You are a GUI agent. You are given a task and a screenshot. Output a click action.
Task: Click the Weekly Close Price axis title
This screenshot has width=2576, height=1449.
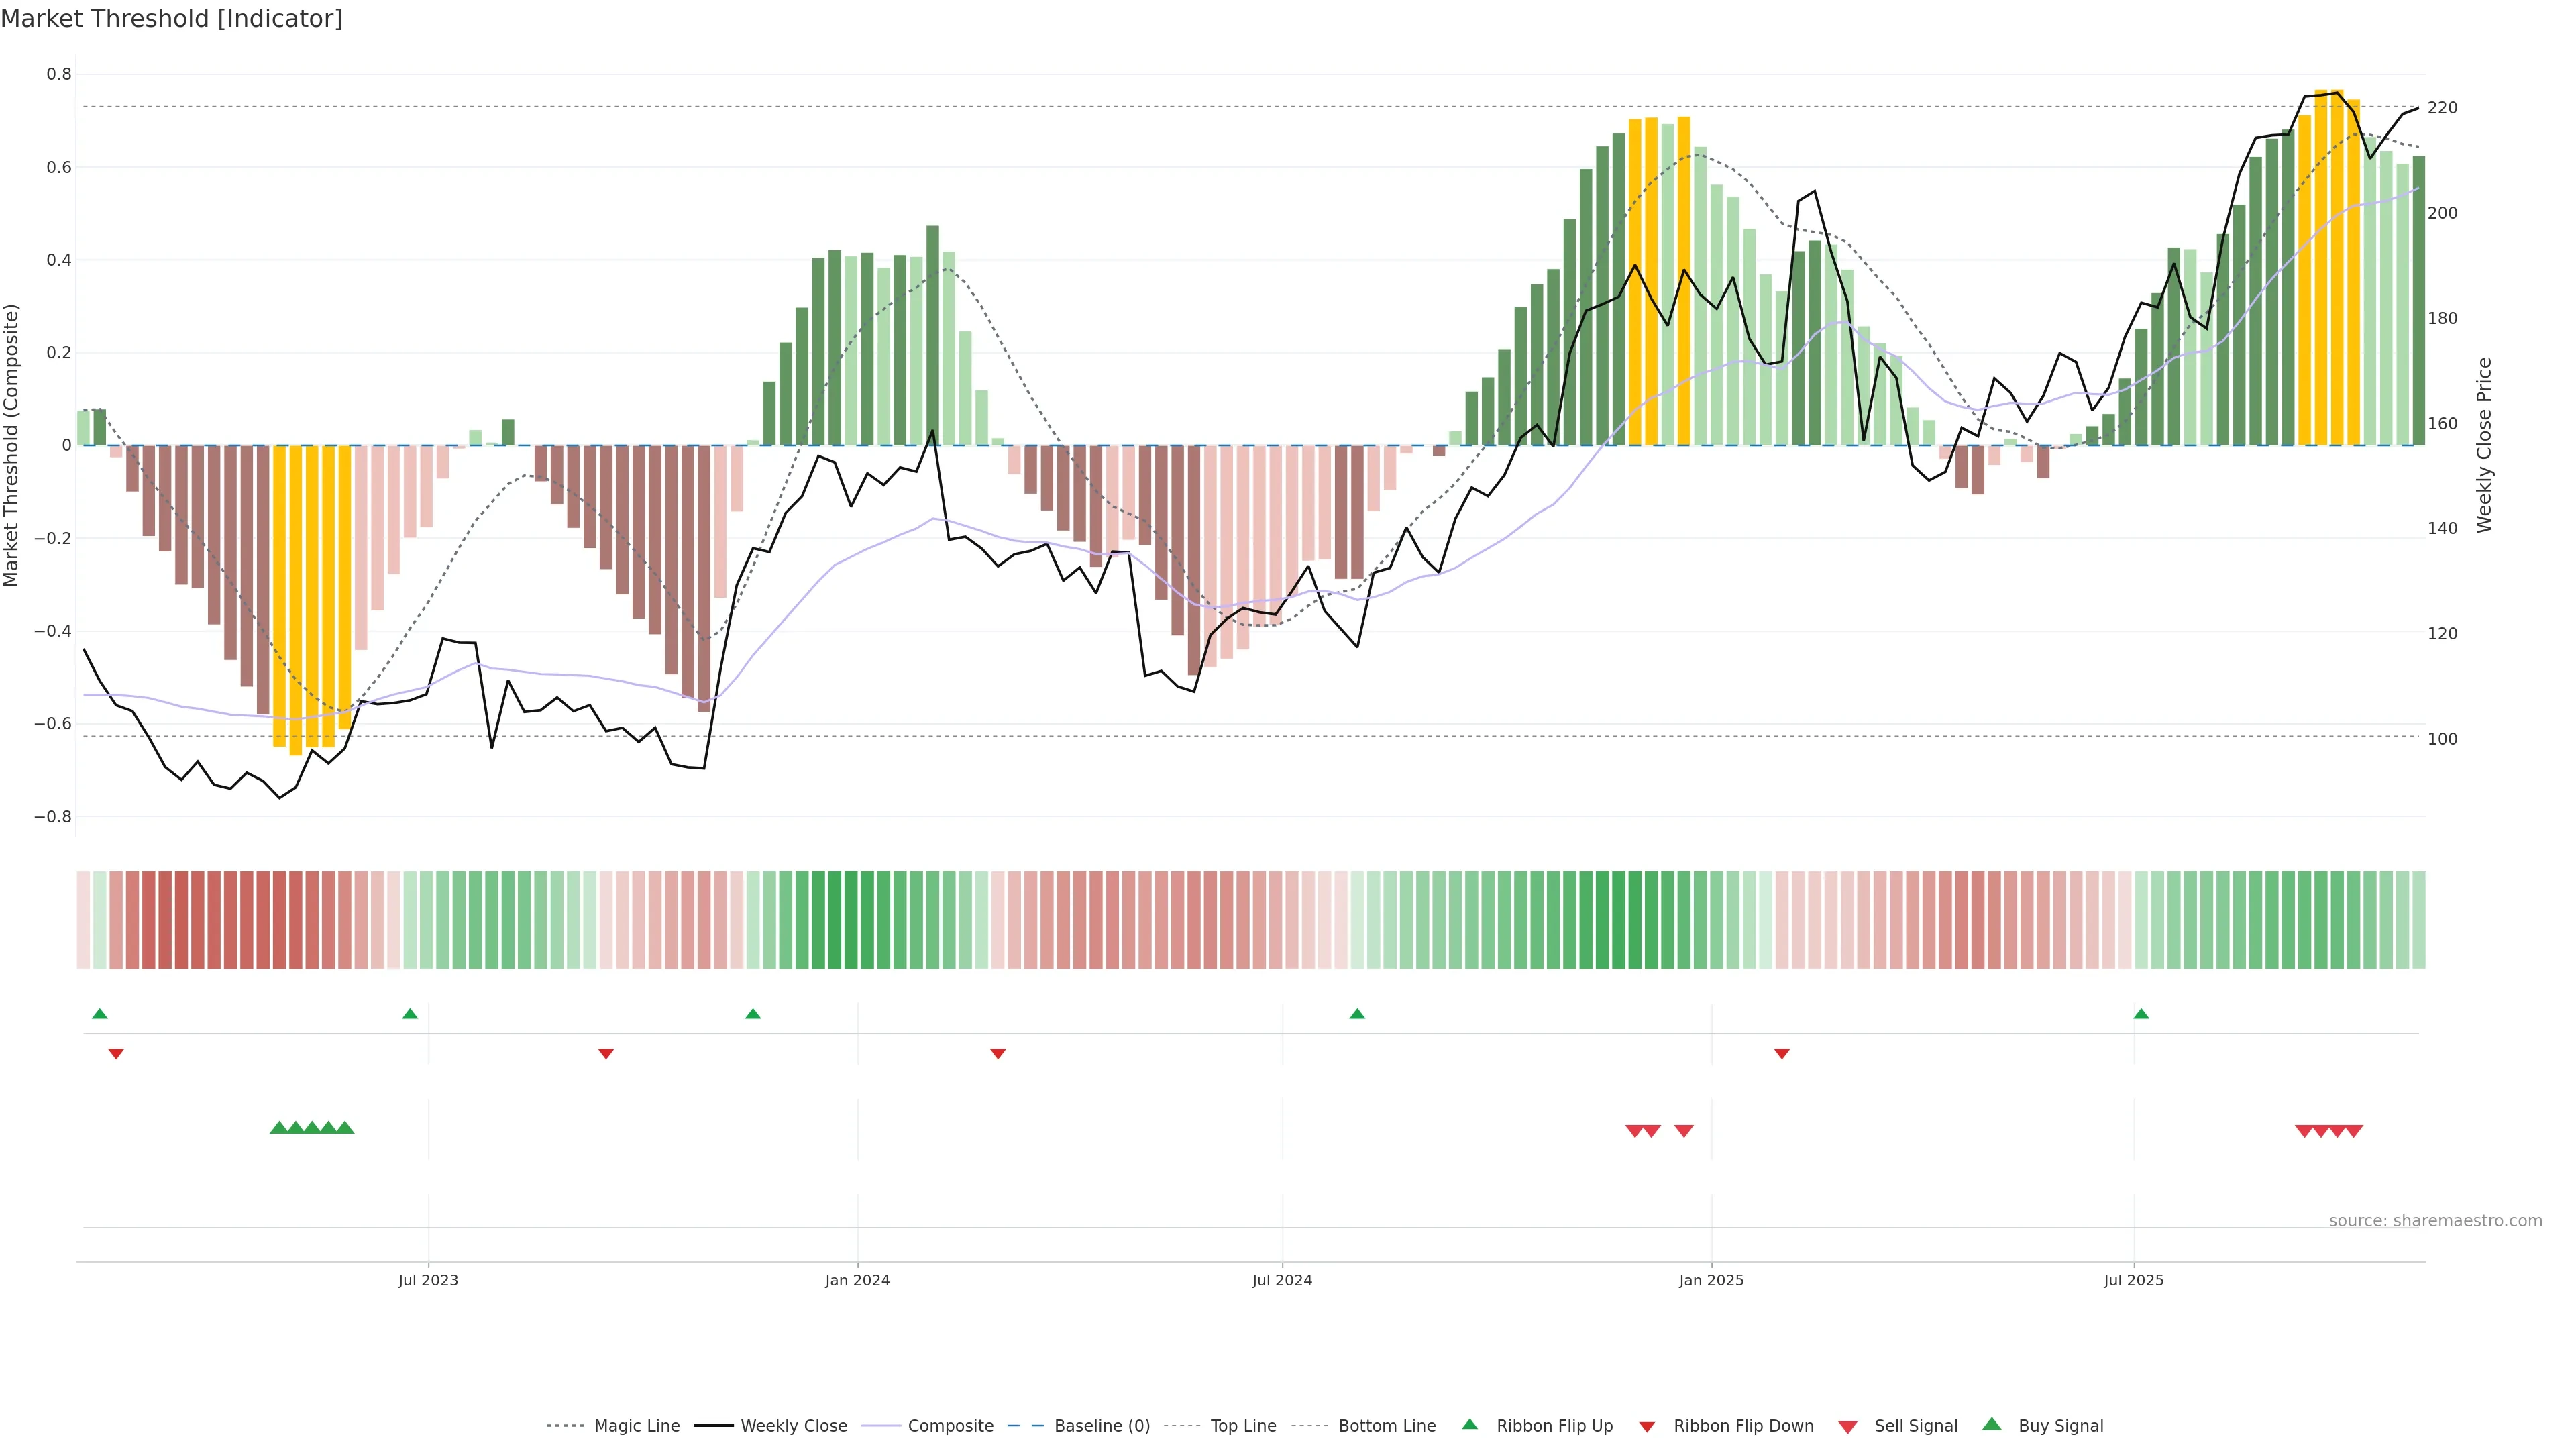2485,445
